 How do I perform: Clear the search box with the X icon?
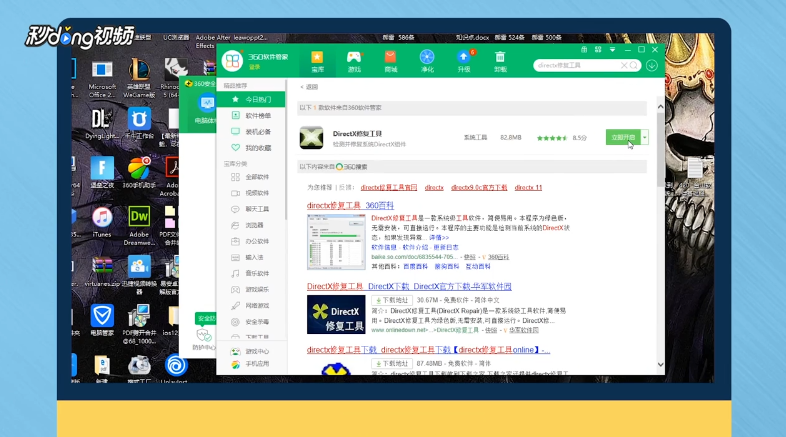coord(624,66)
